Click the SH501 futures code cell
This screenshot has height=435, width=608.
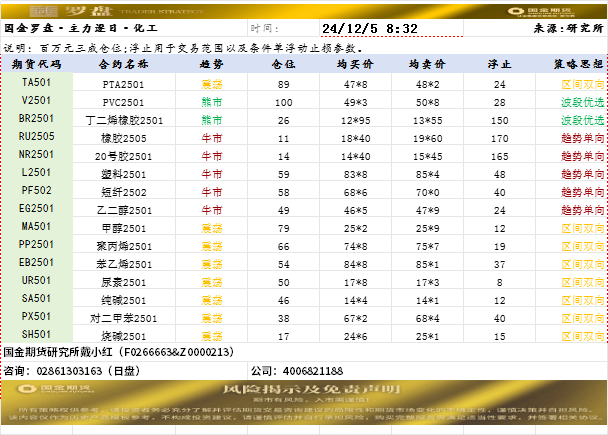click(36, 334)
